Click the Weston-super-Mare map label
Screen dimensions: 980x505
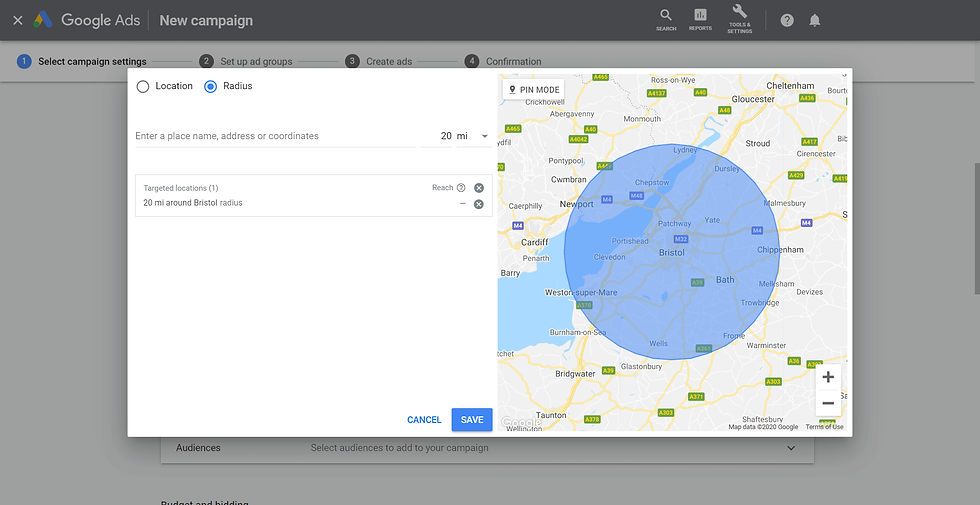pos(581,292)
